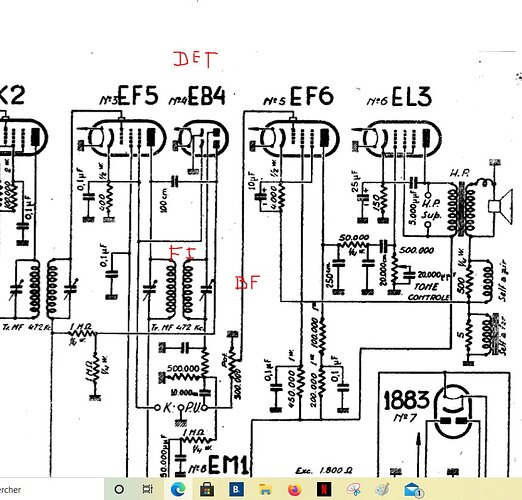This screenshot has width=522, height=500.
Task: Click the red FI annotation
Action: coord(182,253)
